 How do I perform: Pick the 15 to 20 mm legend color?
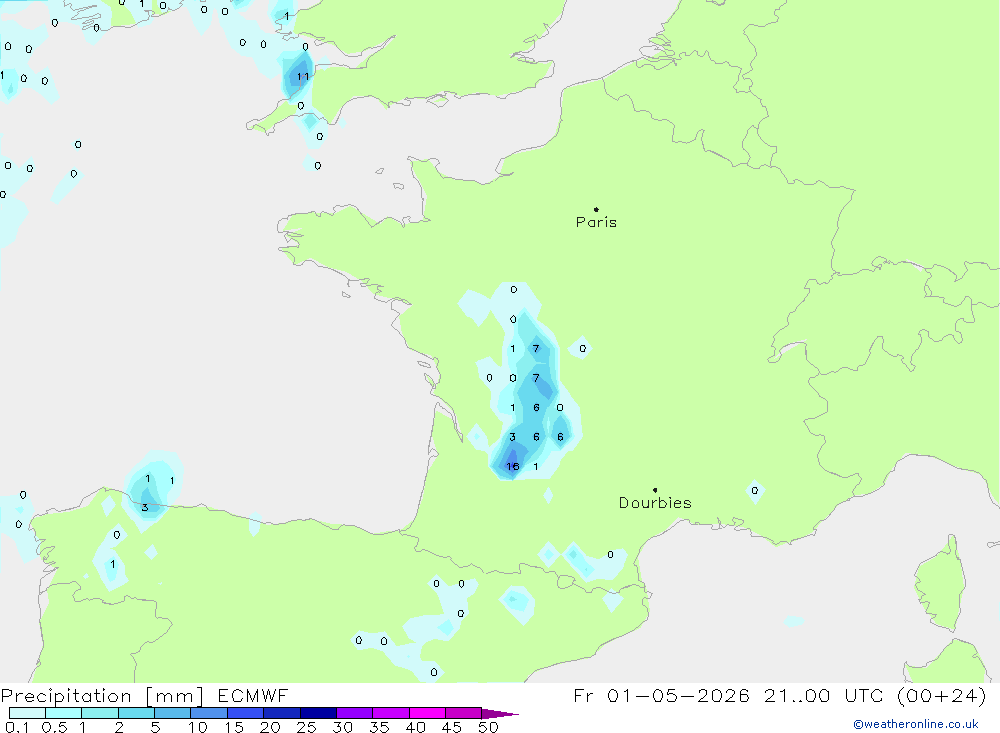tap(245, 713)
